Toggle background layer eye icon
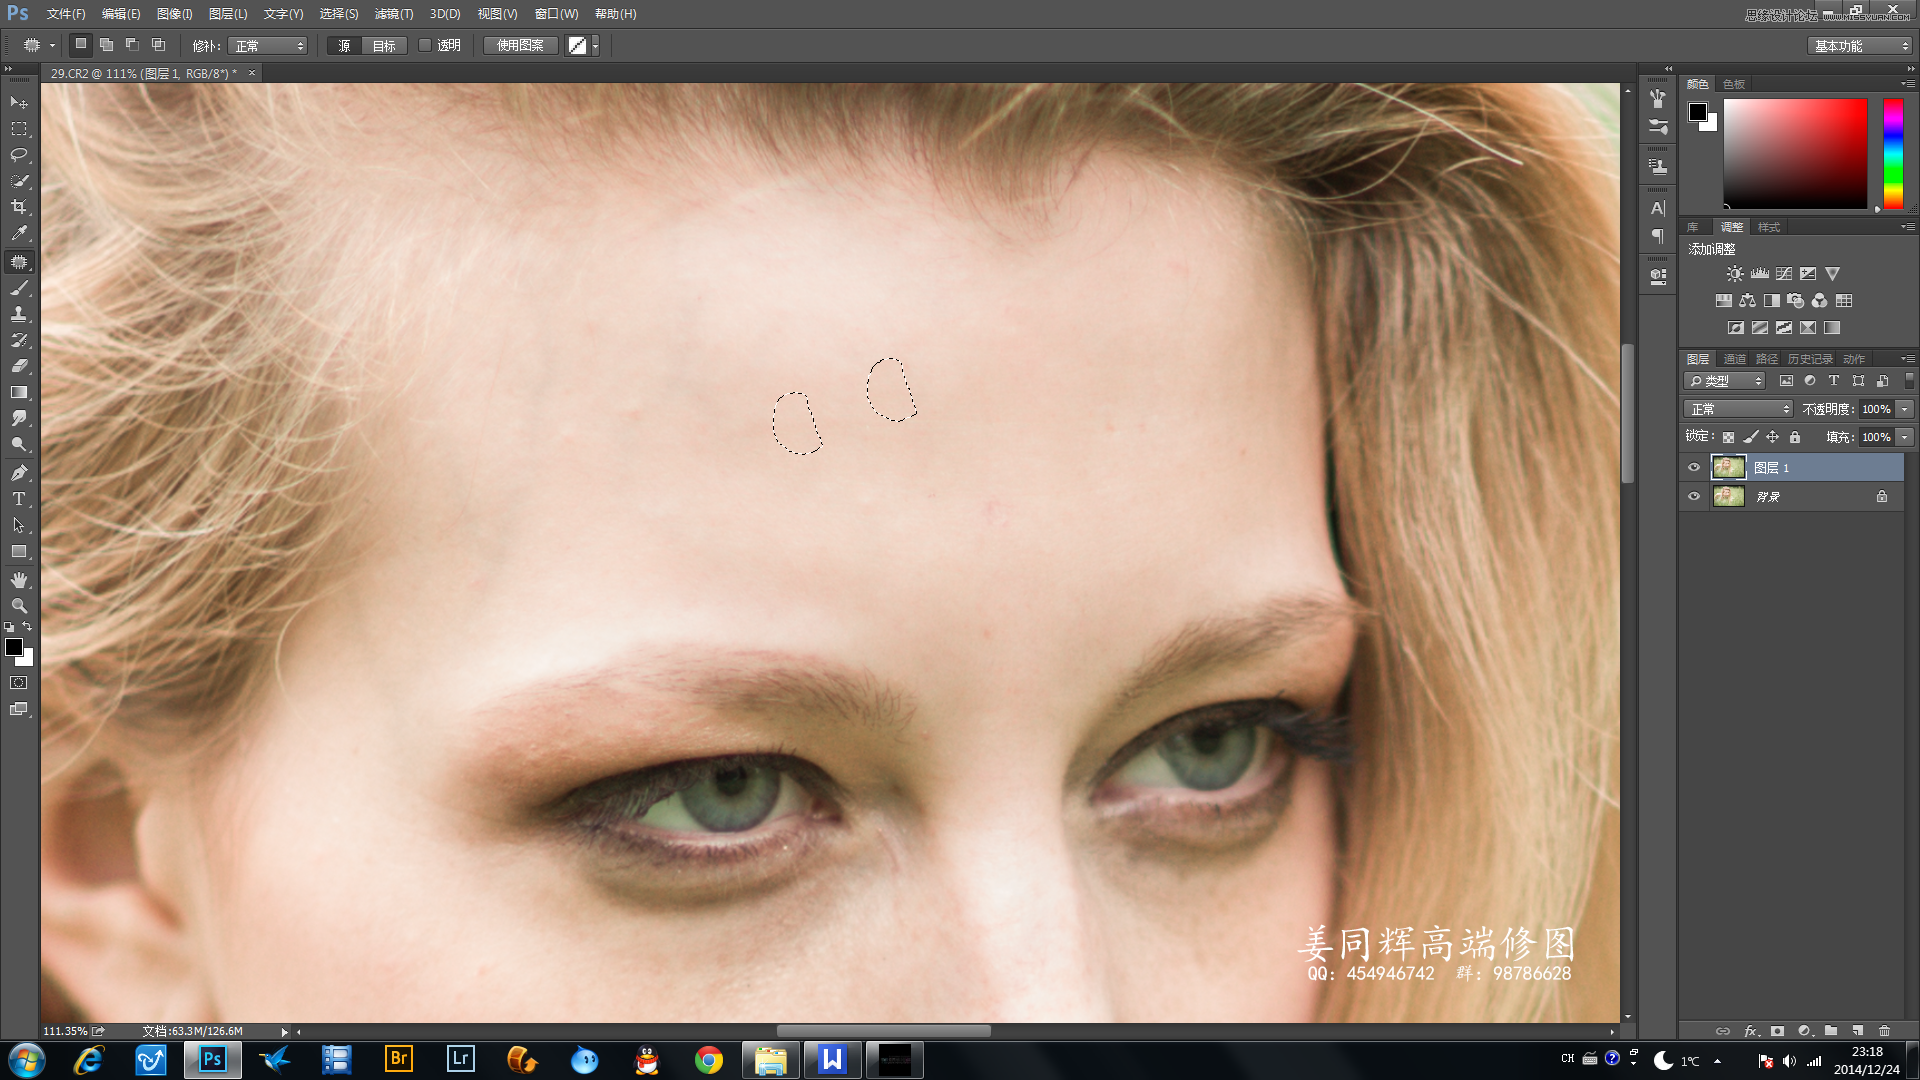 click(1694, 496)
